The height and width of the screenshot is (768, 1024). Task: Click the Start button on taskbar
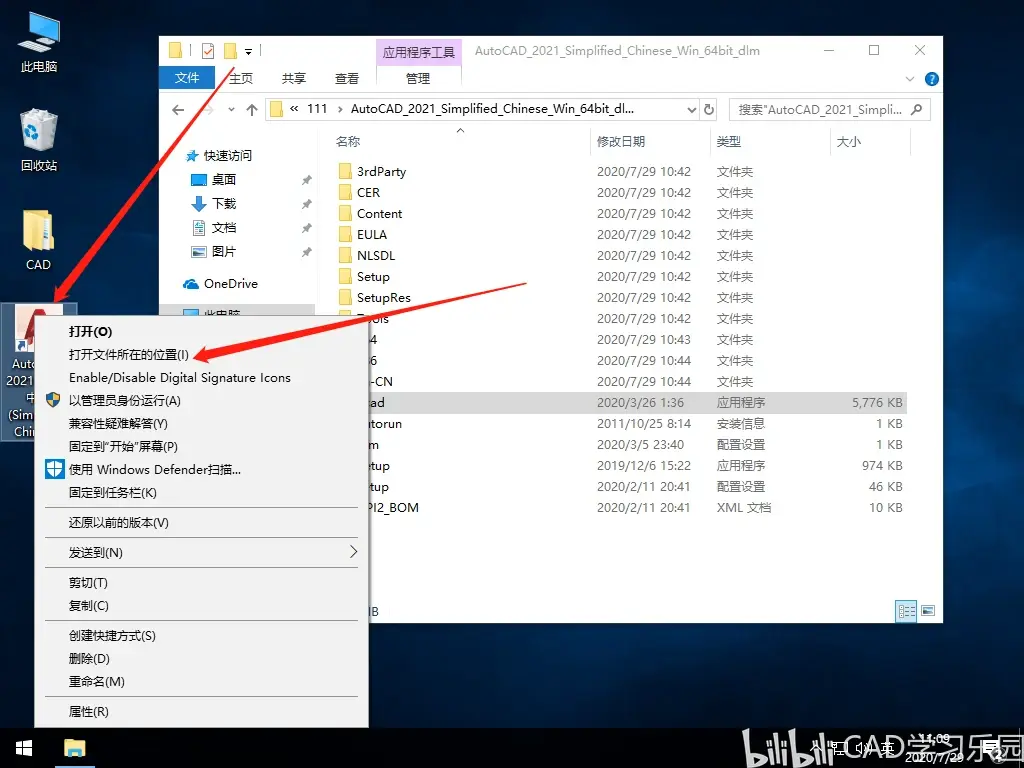click(x=24, y=748)
